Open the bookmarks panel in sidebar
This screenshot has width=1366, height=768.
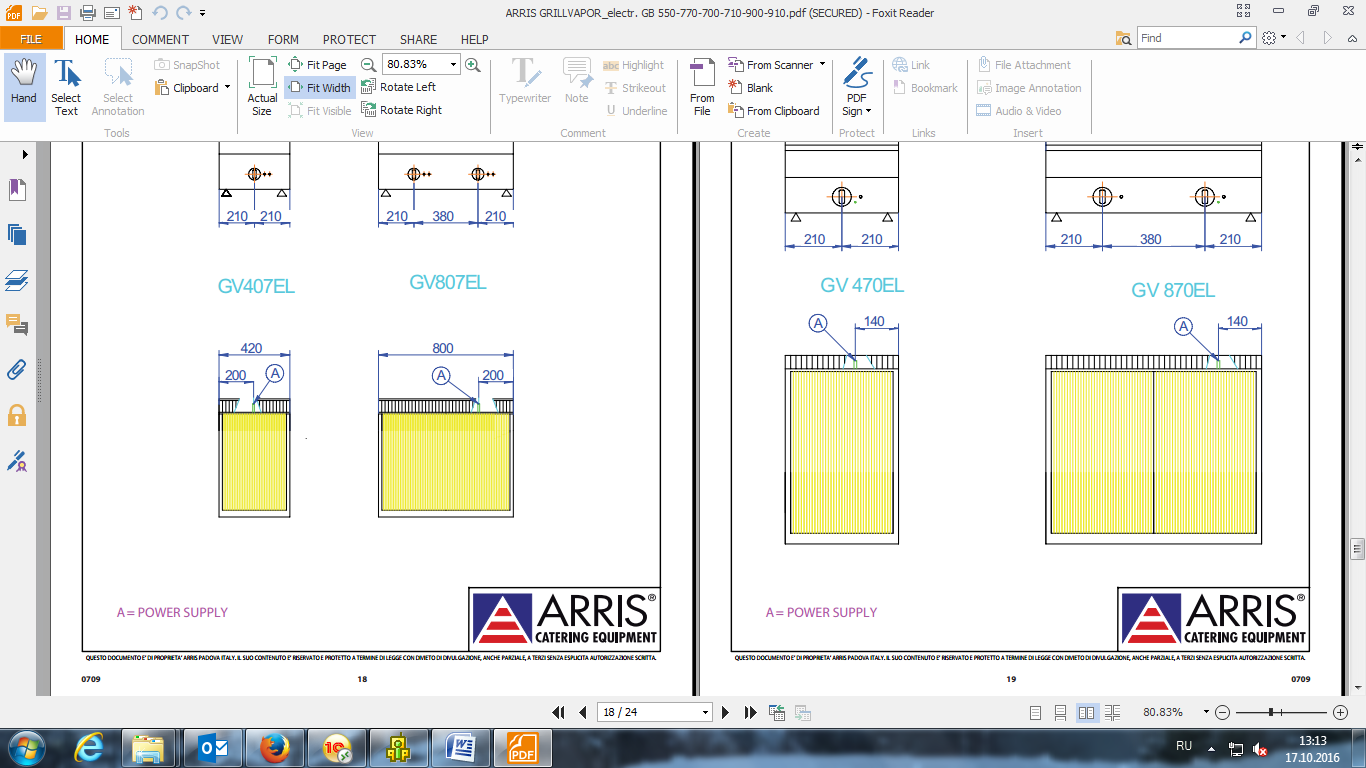click(x=17, y=189)
